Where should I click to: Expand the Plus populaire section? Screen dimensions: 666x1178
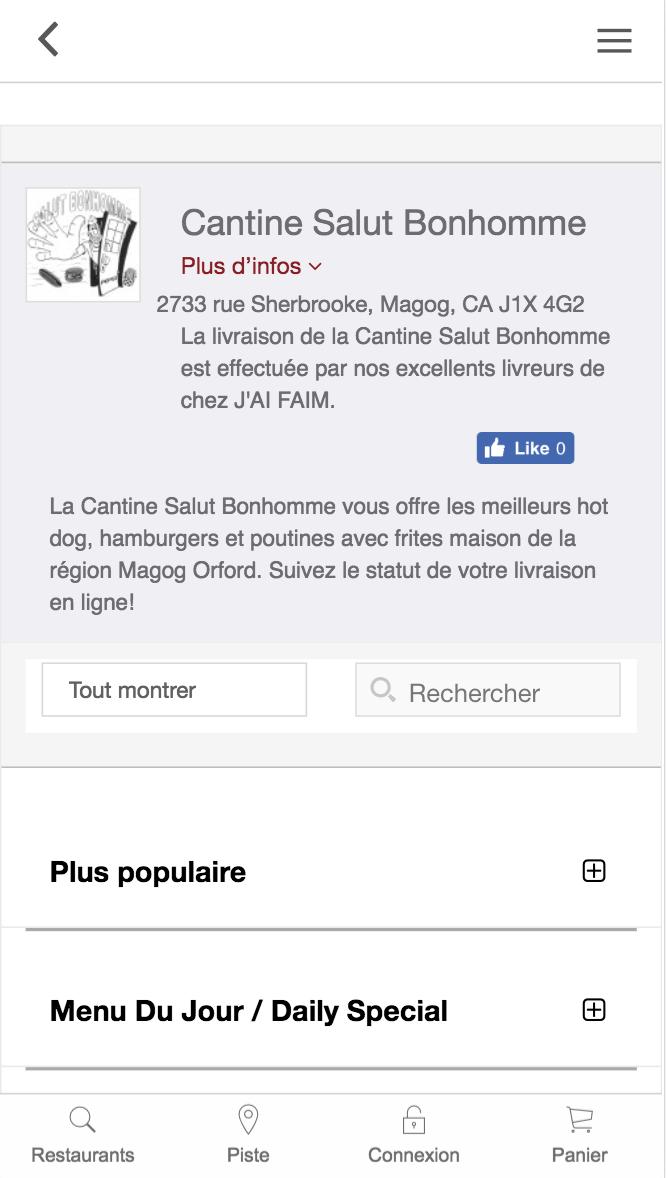pos(594,871)
